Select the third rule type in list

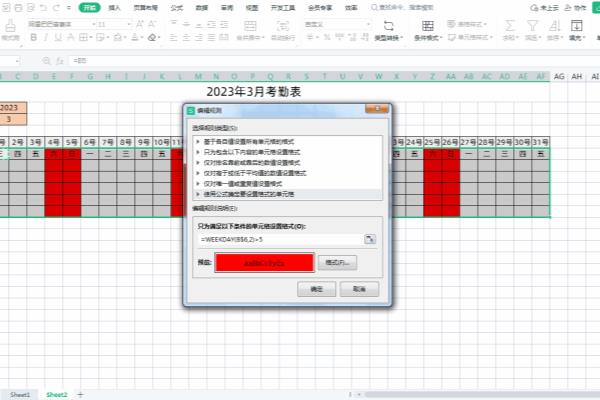pos(287,163)
